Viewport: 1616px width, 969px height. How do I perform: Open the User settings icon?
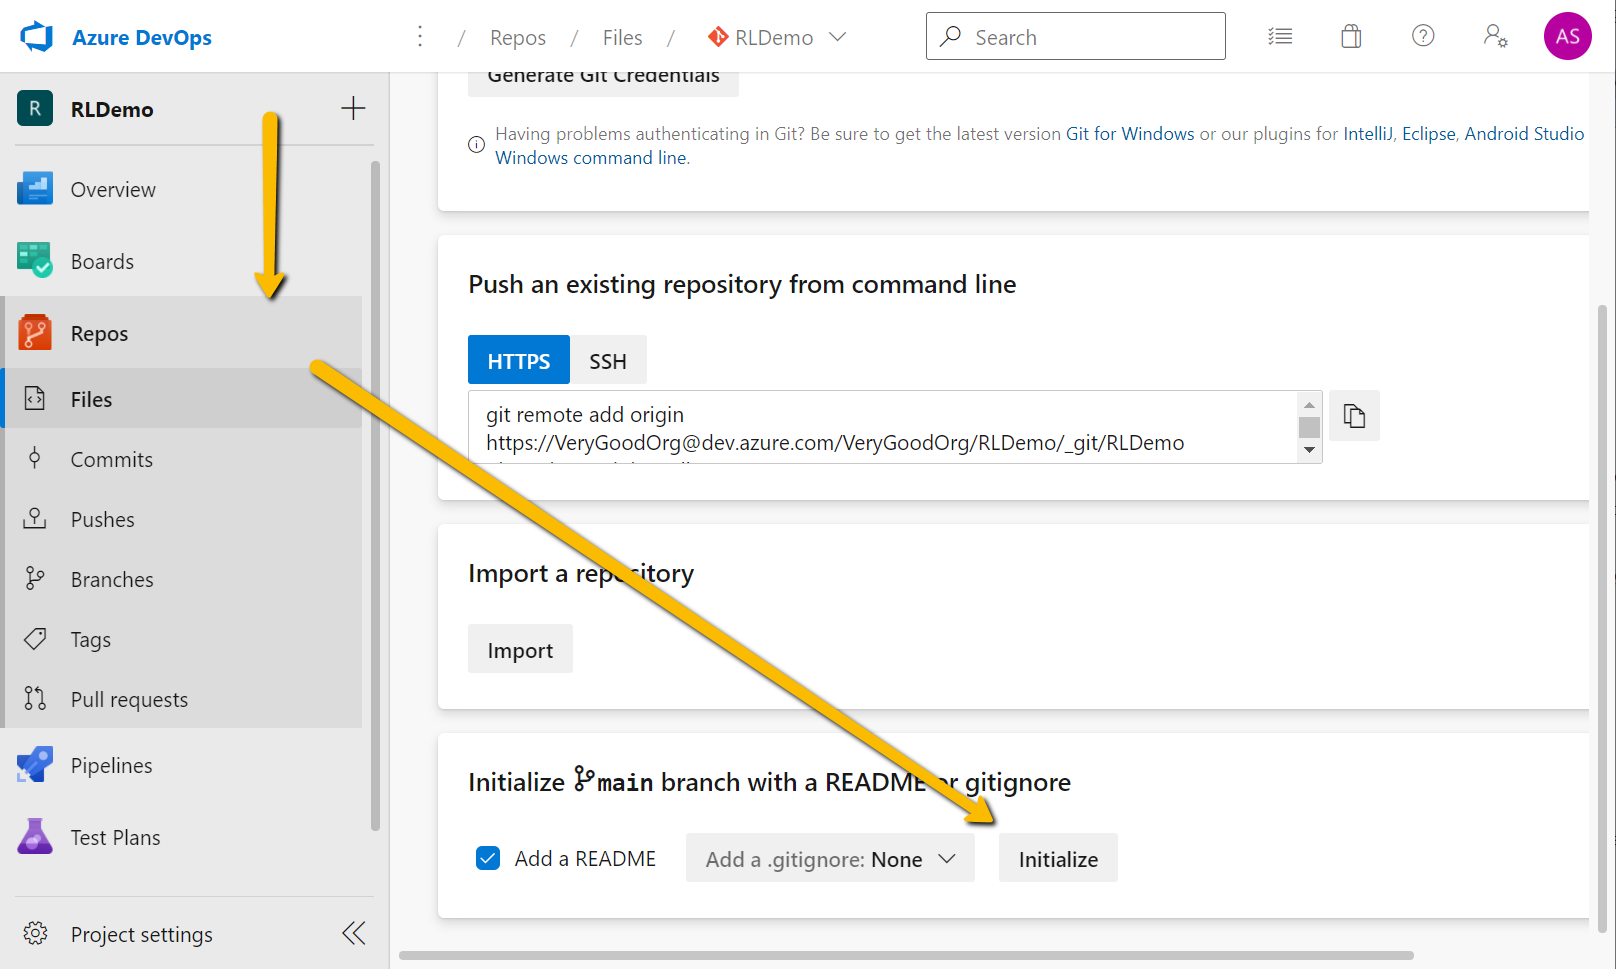coord(1495,37)
